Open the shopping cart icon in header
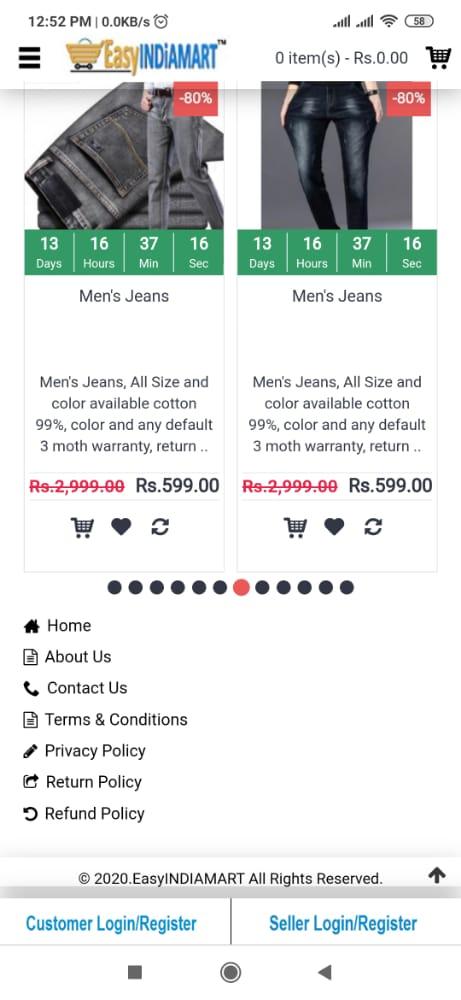The image size is (461, 1000). [438, 57]
